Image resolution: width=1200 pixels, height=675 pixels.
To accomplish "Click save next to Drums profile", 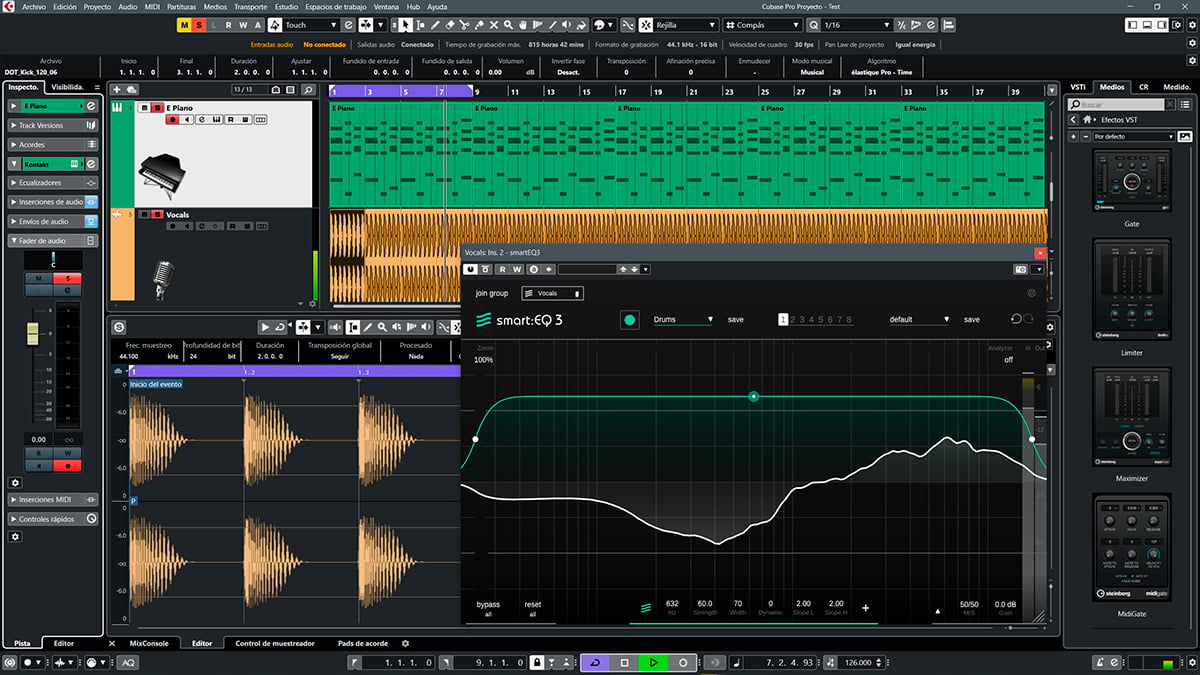I will [735, 320].
